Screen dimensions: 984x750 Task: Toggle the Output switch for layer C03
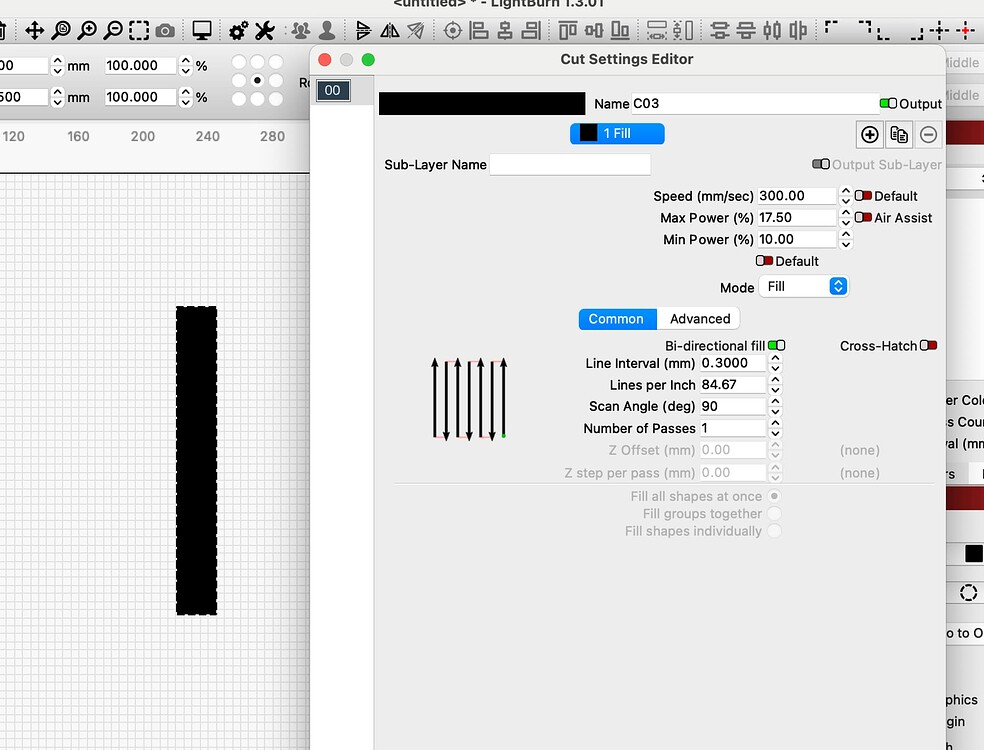(888, 103)
